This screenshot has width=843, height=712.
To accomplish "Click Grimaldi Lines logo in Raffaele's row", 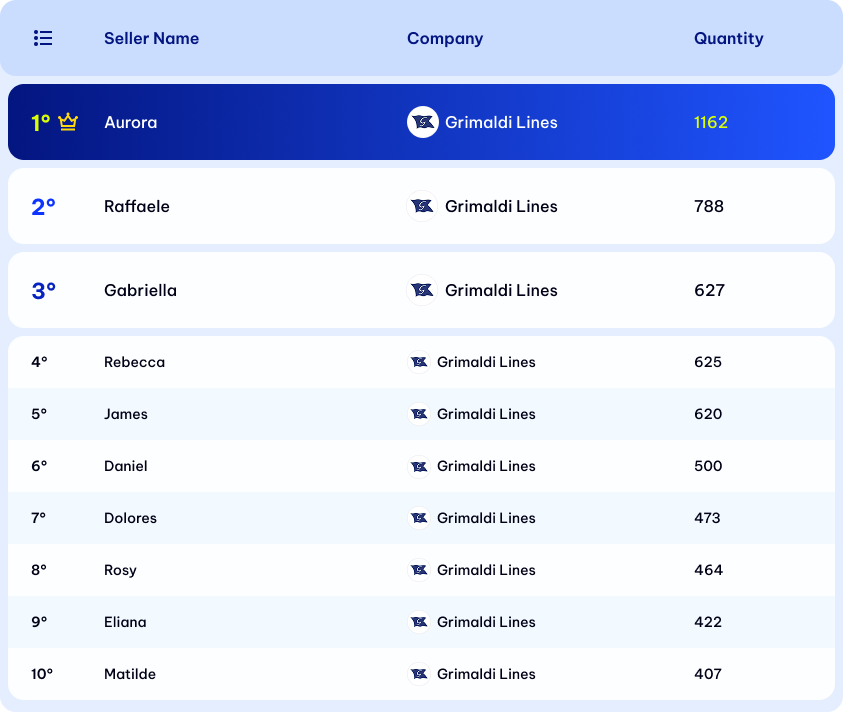I will tap(423, 206).
